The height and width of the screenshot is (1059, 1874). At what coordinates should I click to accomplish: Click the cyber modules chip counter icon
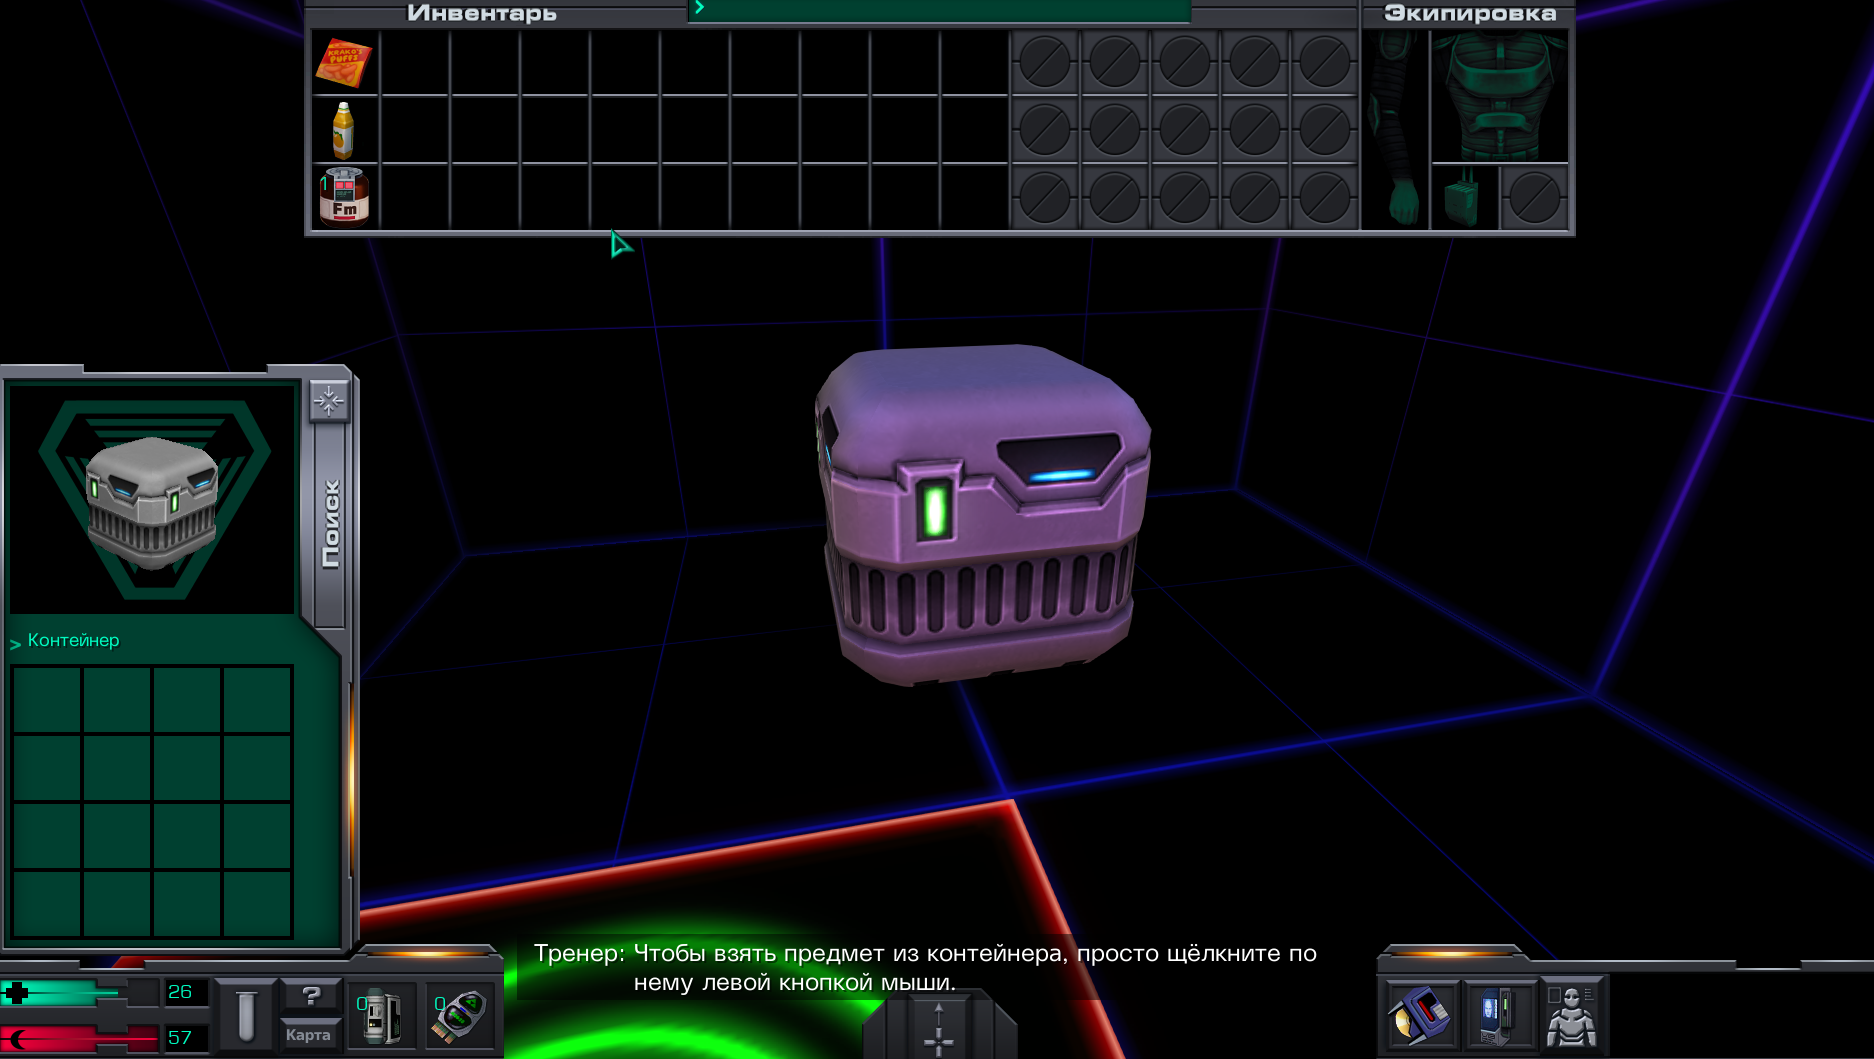[x=459, y=1016]
